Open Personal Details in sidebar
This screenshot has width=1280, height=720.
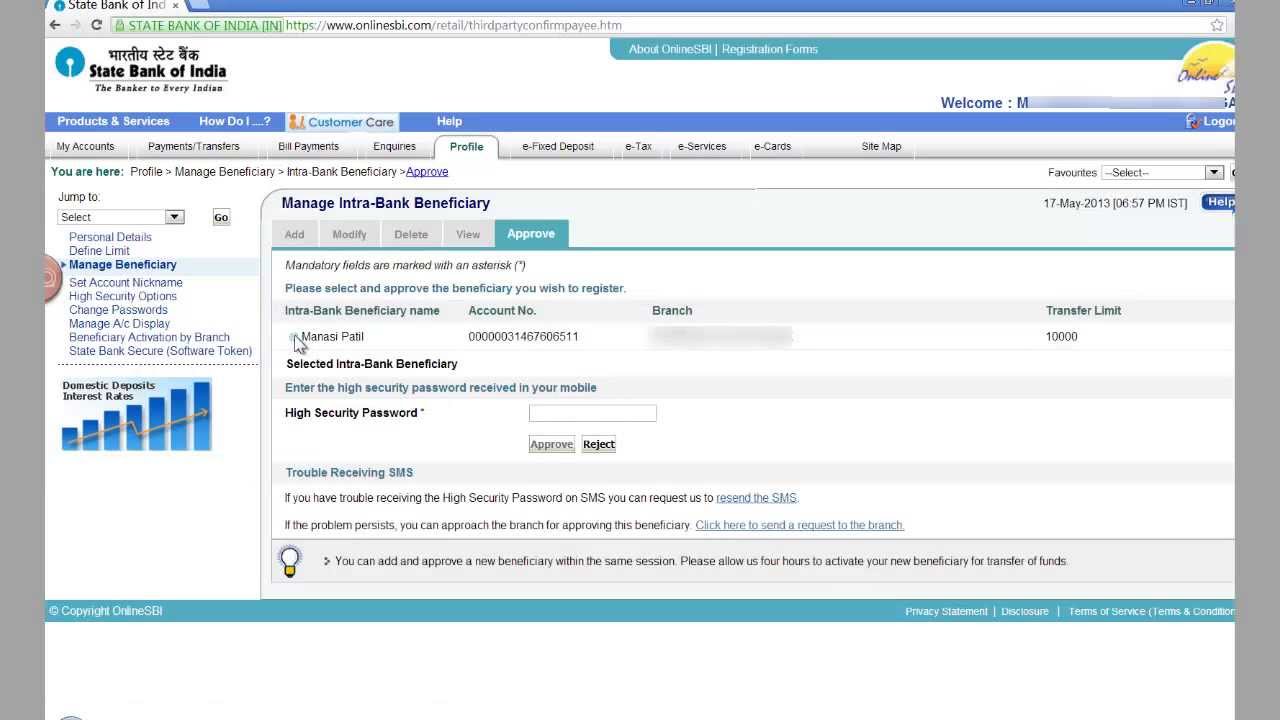(110, 237)
